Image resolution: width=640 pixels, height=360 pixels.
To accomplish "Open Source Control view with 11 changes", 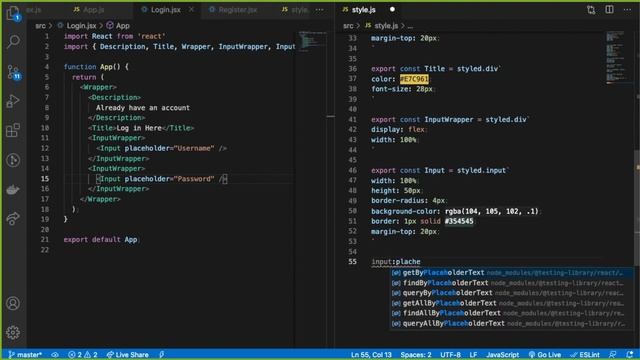I will pyautogui.click(x=13, y=72).
